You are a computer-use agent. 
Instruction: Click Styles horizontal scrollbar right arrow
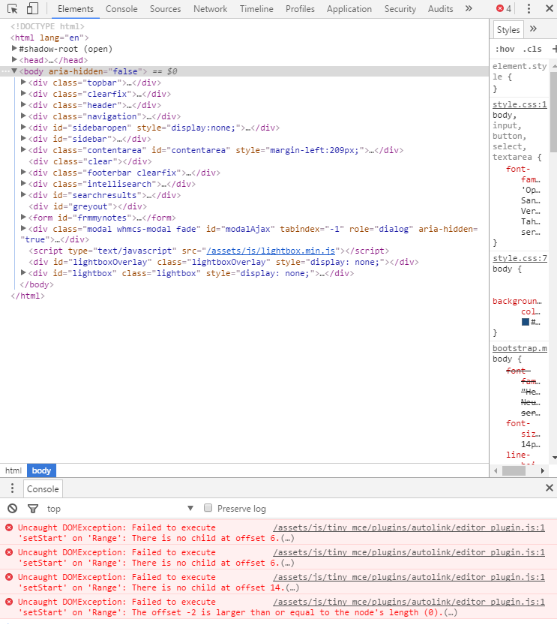coord(542,471)
